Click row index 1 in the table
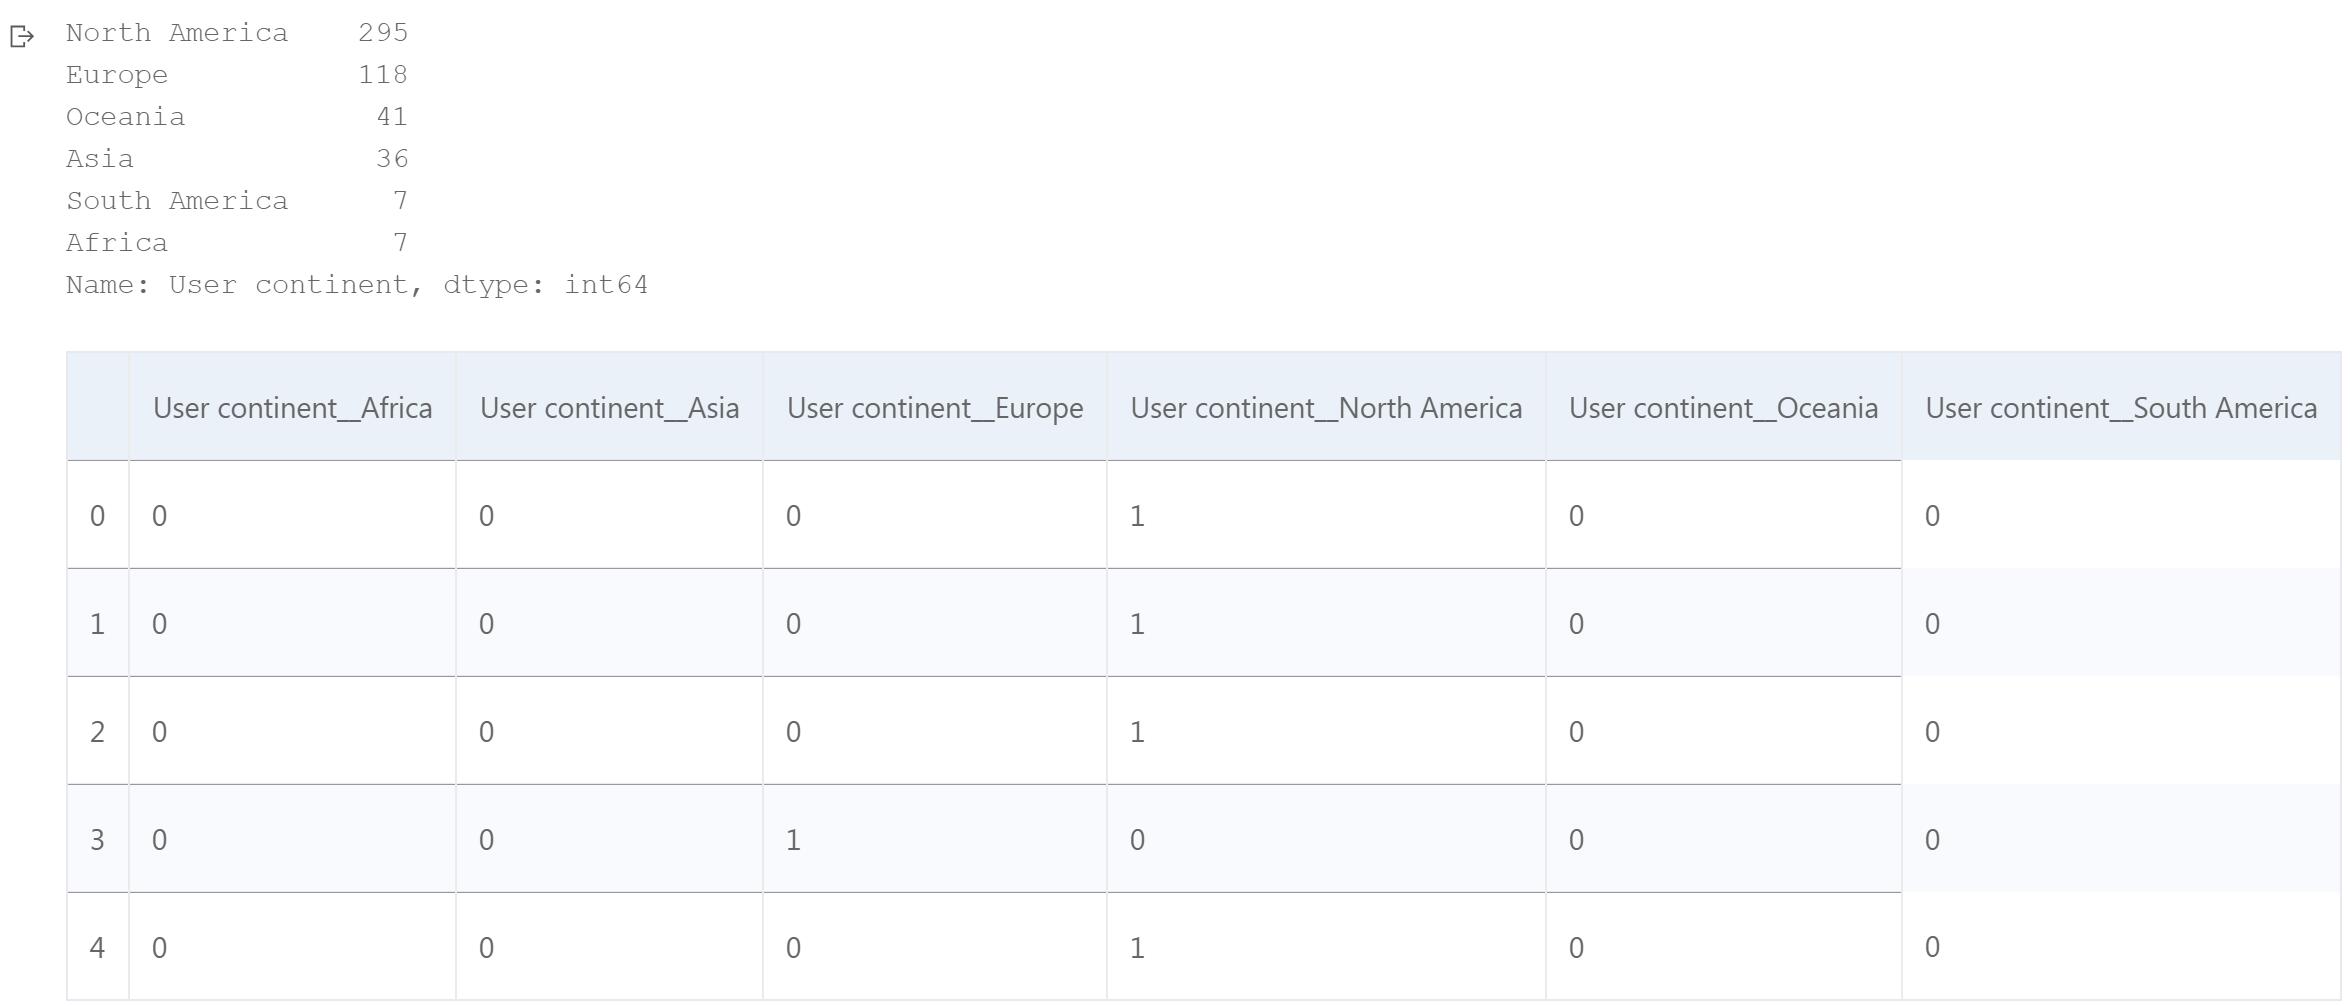This screenshot has height=1006, width=2350. point(97,624)
